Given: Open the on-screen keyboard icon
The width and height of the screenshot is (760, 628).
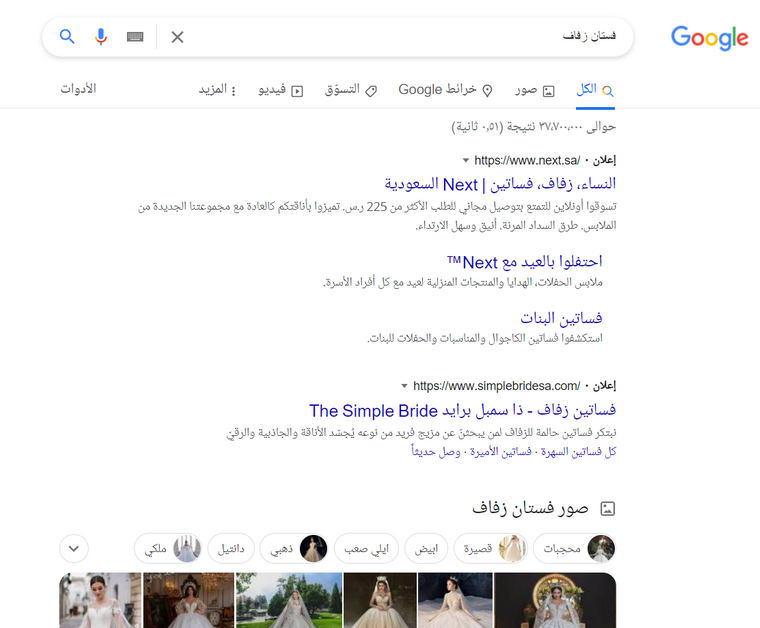Looking at the screenshot, I should [135, 37].
